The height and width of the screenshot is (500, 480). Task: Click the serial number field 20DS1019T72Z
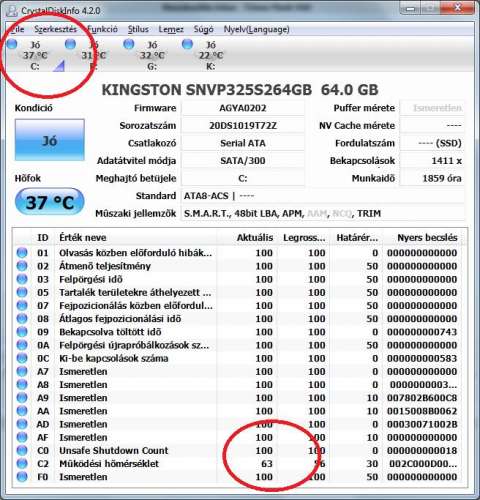coord(243,126)
